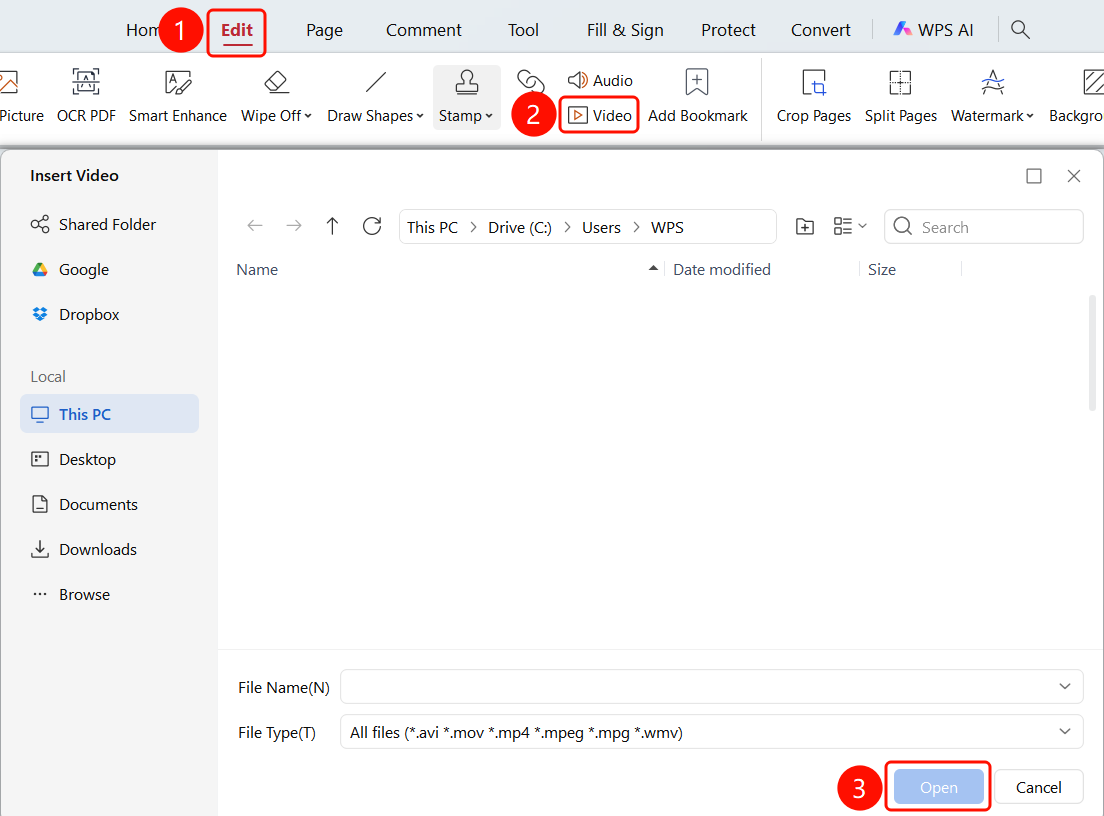Choose the Draw Shapes tool
This screenshot has height=816, width=1104.
(x=375, y=96)
